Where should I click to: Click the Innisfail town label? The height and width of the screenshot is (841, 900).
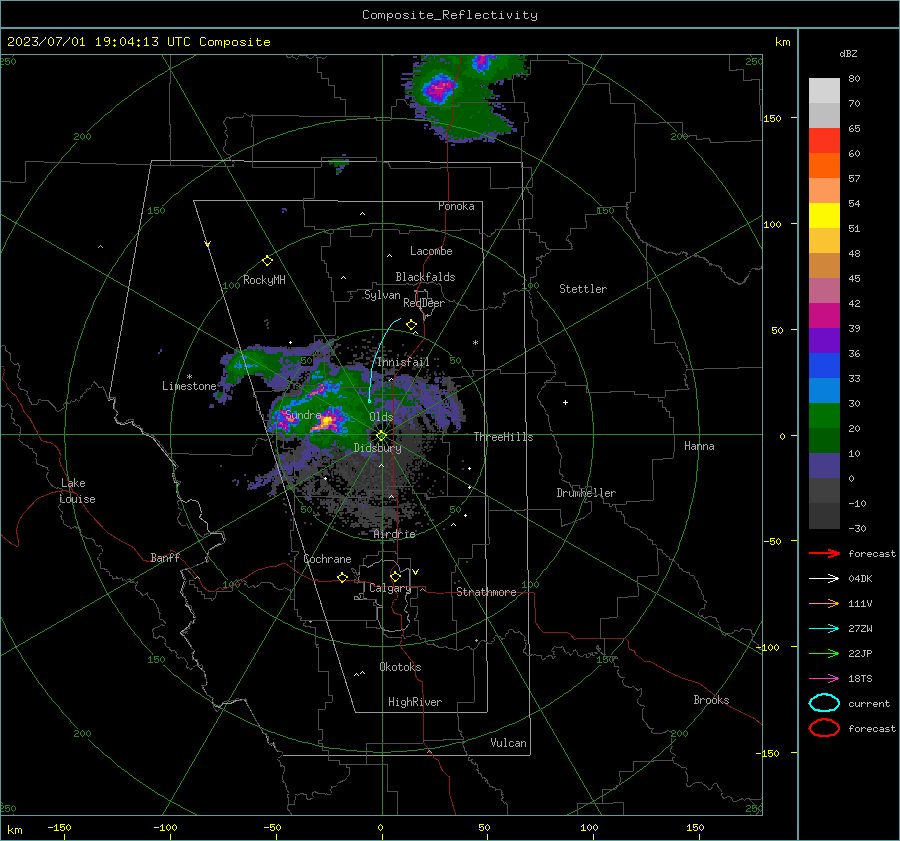click(403, 362)
